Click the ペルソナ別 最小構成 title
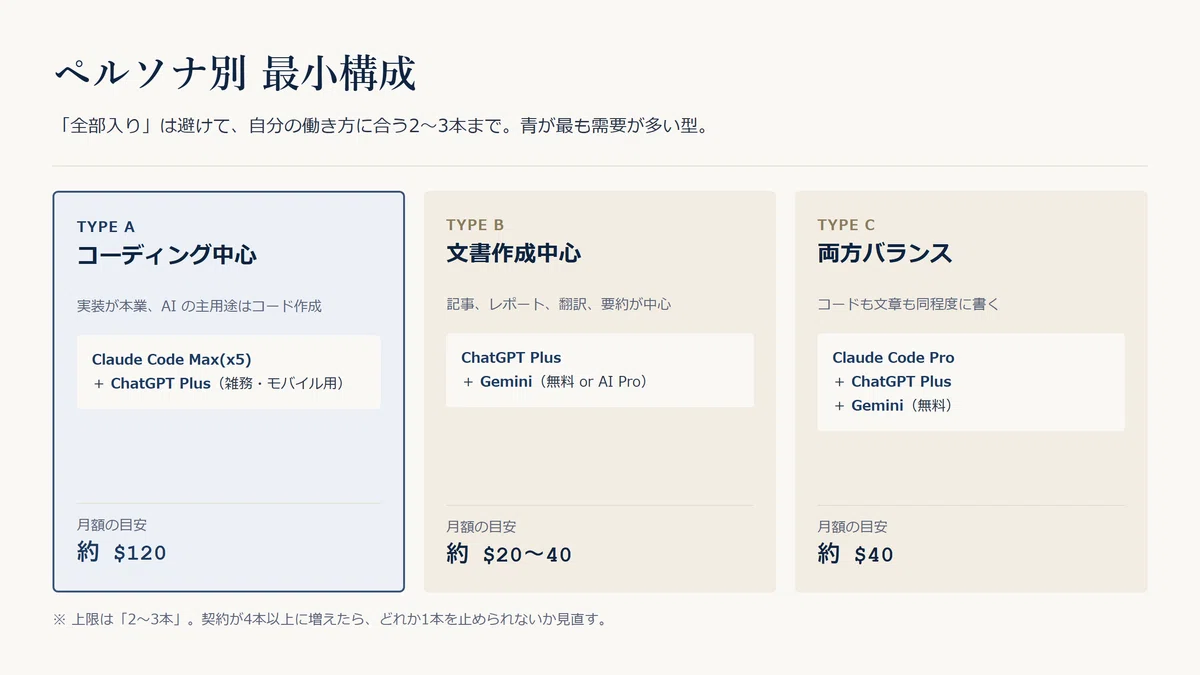1200x675 pixels. tap(234, 74)
